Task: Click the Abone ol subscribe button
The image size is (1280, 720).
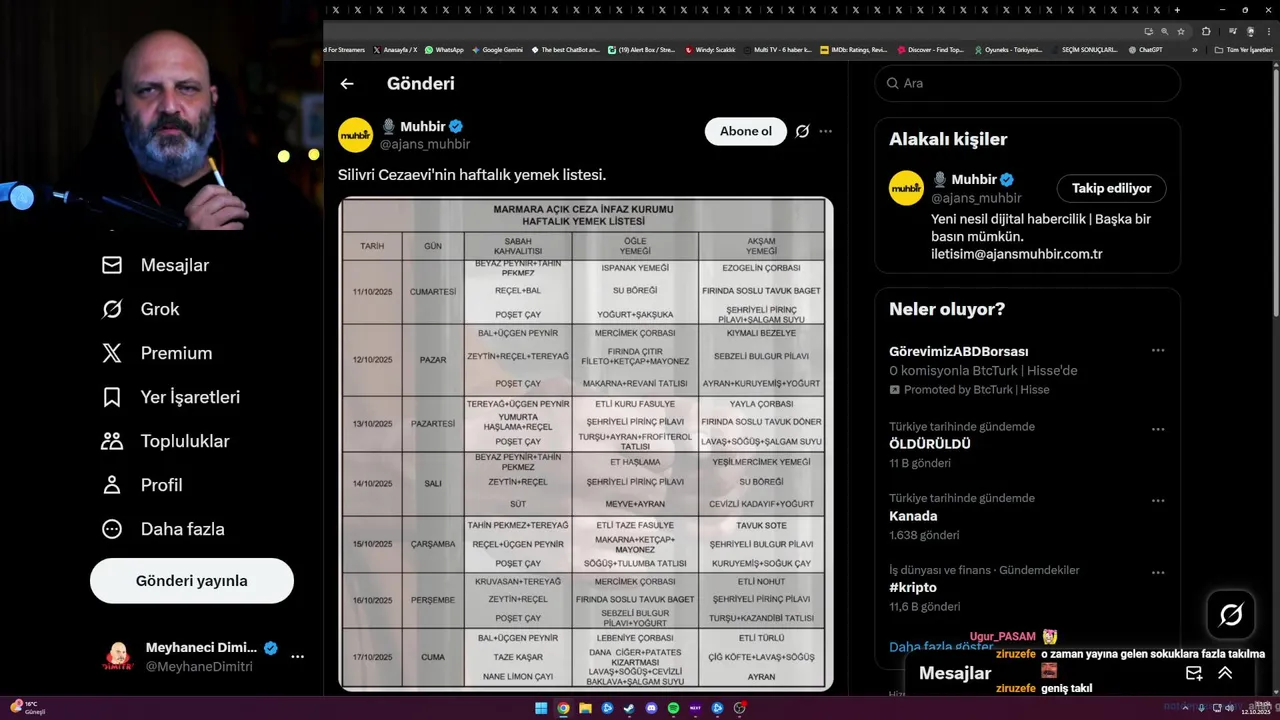Action: [746, 131]
